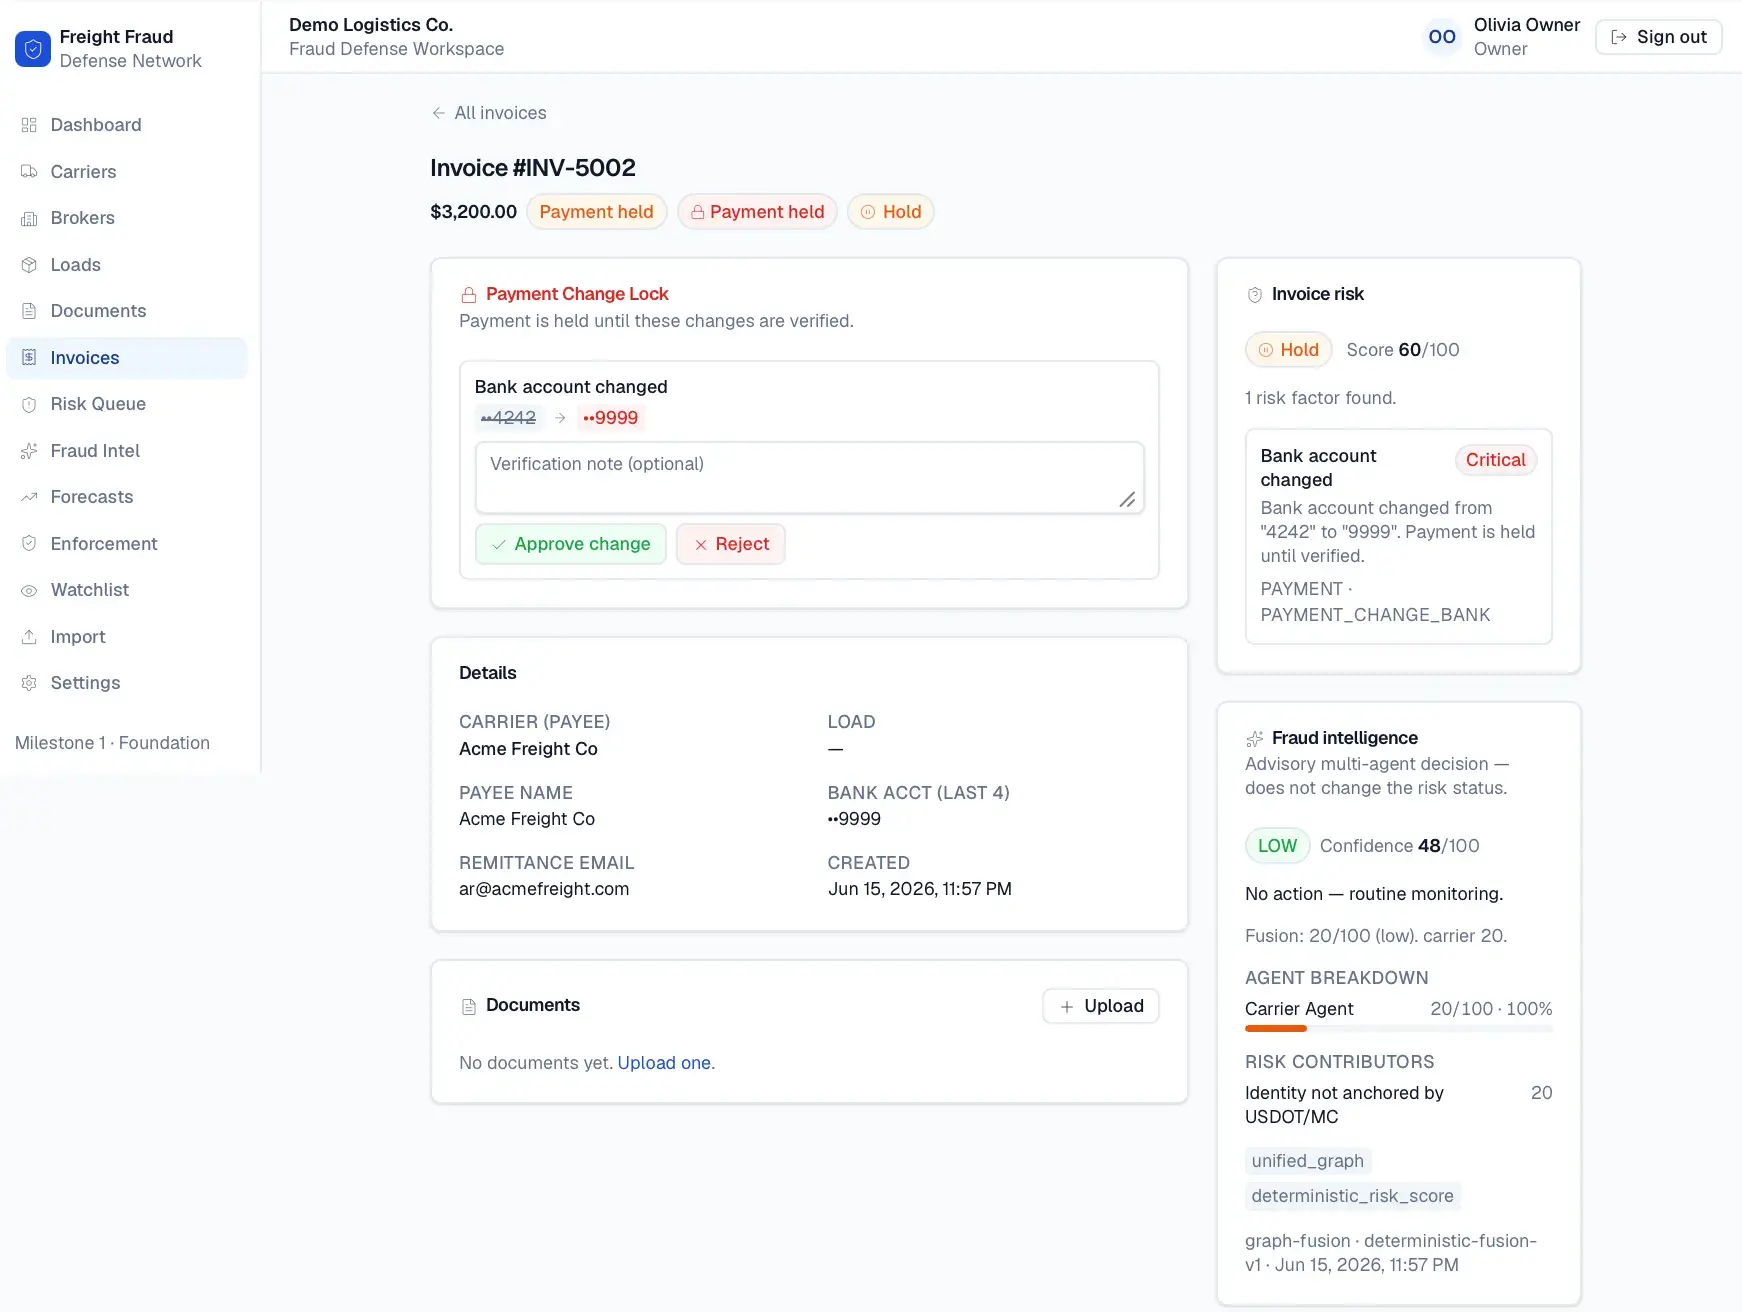Screen dimensions: 1742x1312
Task: Click the Sign out button
Action: (x=1658, y=37)
